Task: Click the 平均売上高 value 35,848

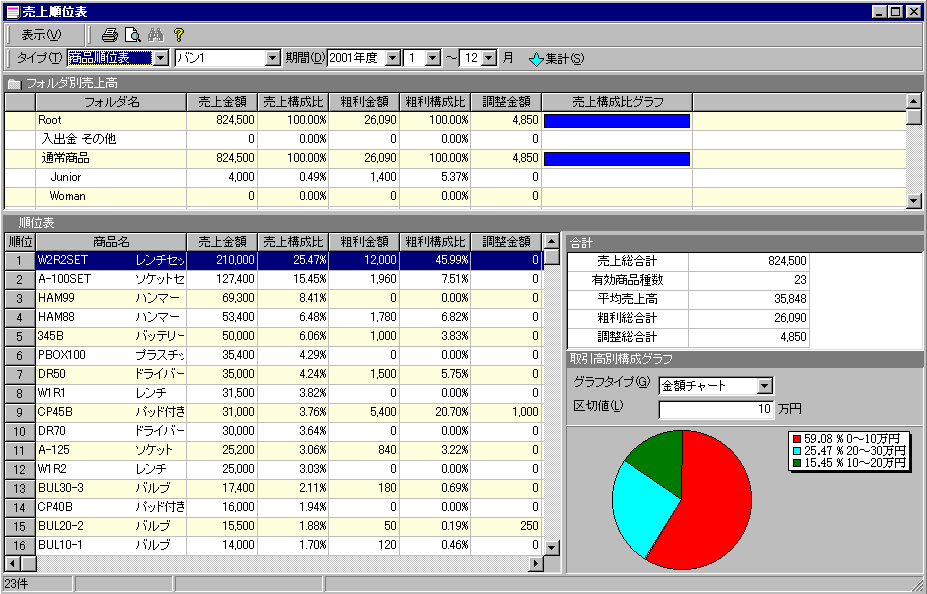Action: pyautogui.click(x=748, y=299)
